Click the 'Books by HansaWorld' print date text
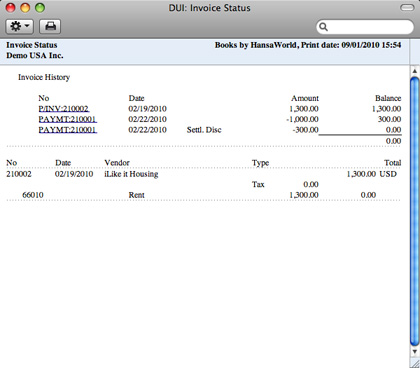420x368 pixels. click(x=308, y=45)
